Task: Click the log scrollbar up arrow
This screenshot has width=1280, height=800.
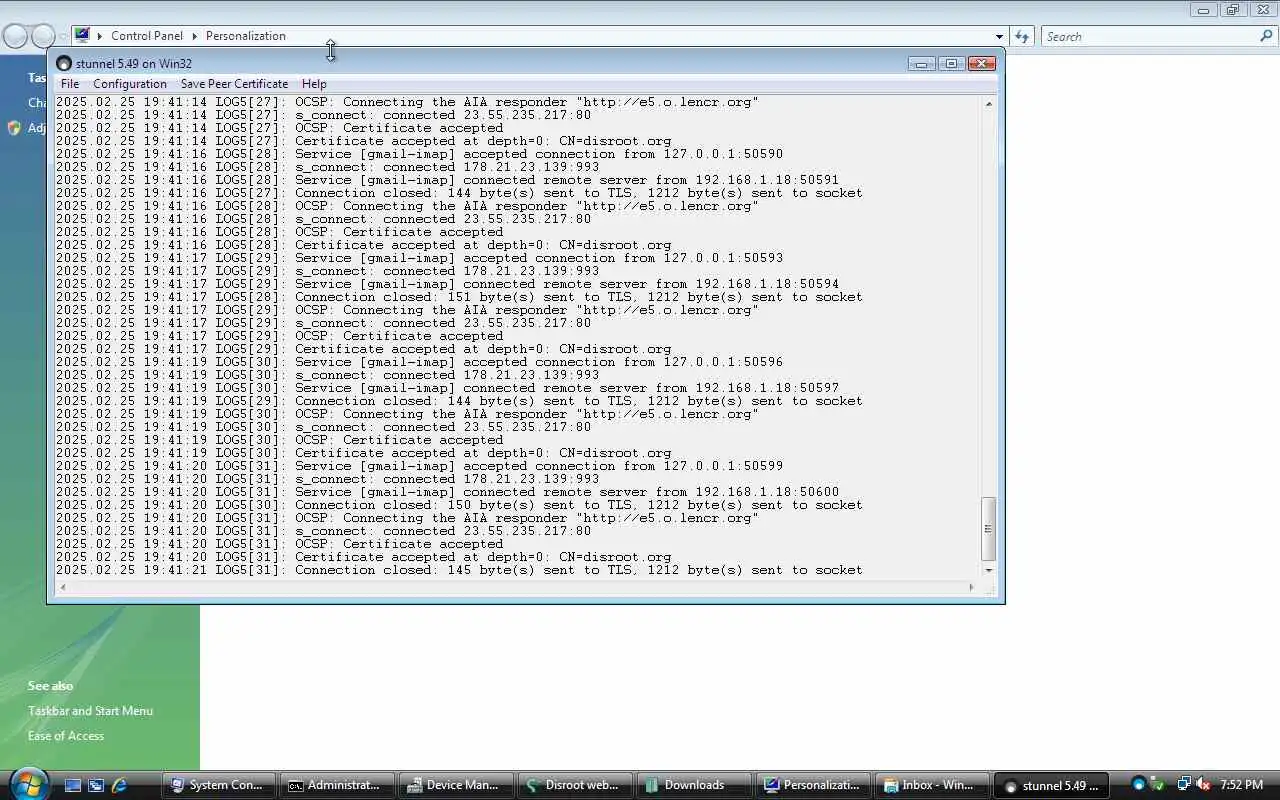Action: (989, 104)
